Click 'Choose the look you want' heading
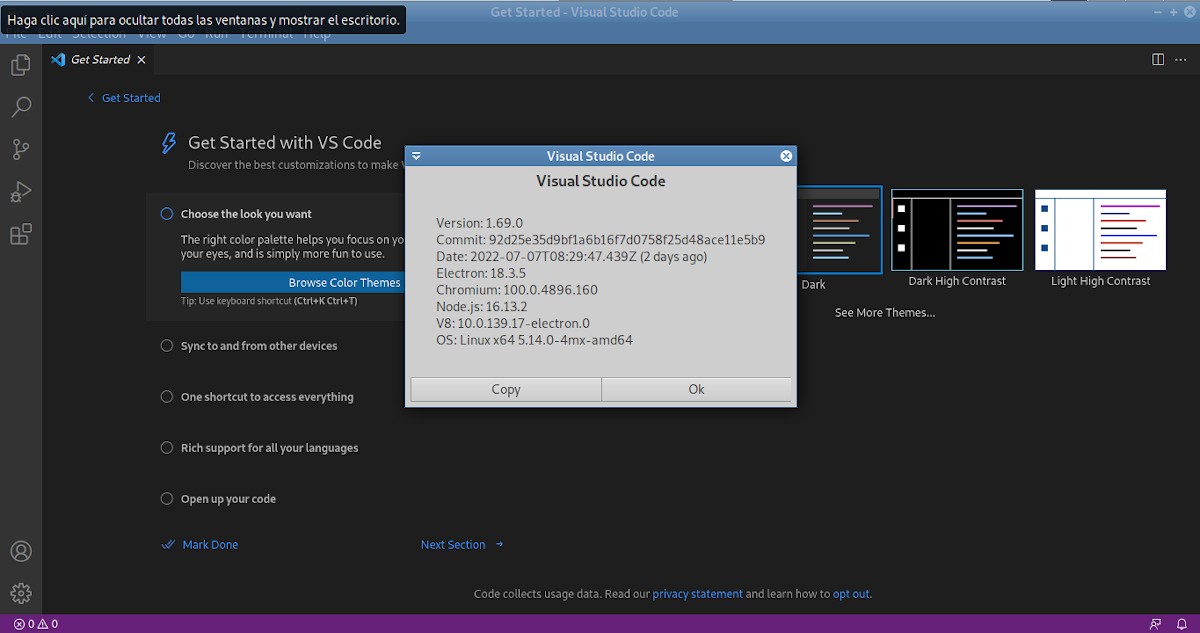Screen dimensions: 1200x633 [x=246, y=214]
